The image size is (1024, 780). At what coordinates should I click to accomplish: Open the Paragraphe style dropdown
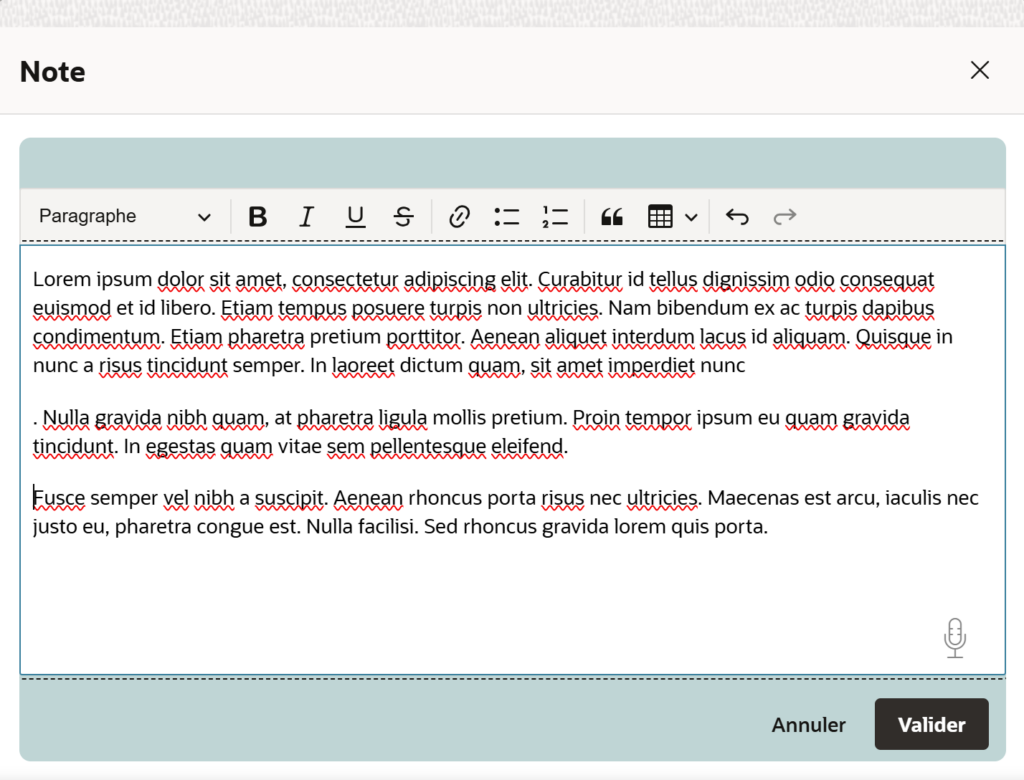(x=125, y=217)
